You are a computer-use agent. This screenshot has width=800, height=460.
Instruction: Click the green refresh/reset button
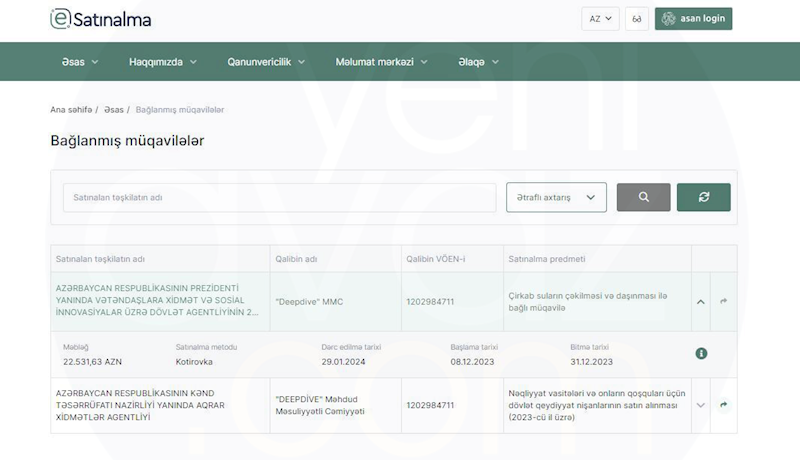point(703,197)
